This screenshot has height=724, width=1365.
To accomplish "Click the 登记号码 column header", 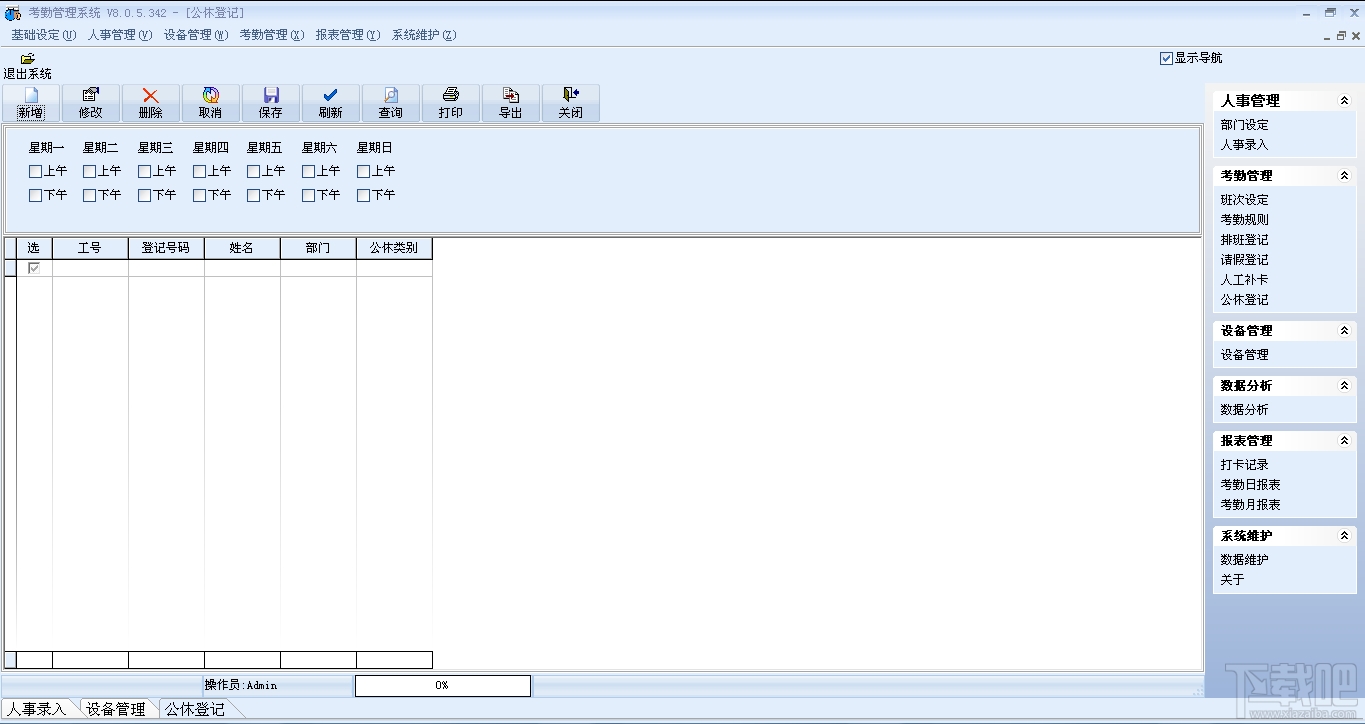I will (x=166, y=248).
